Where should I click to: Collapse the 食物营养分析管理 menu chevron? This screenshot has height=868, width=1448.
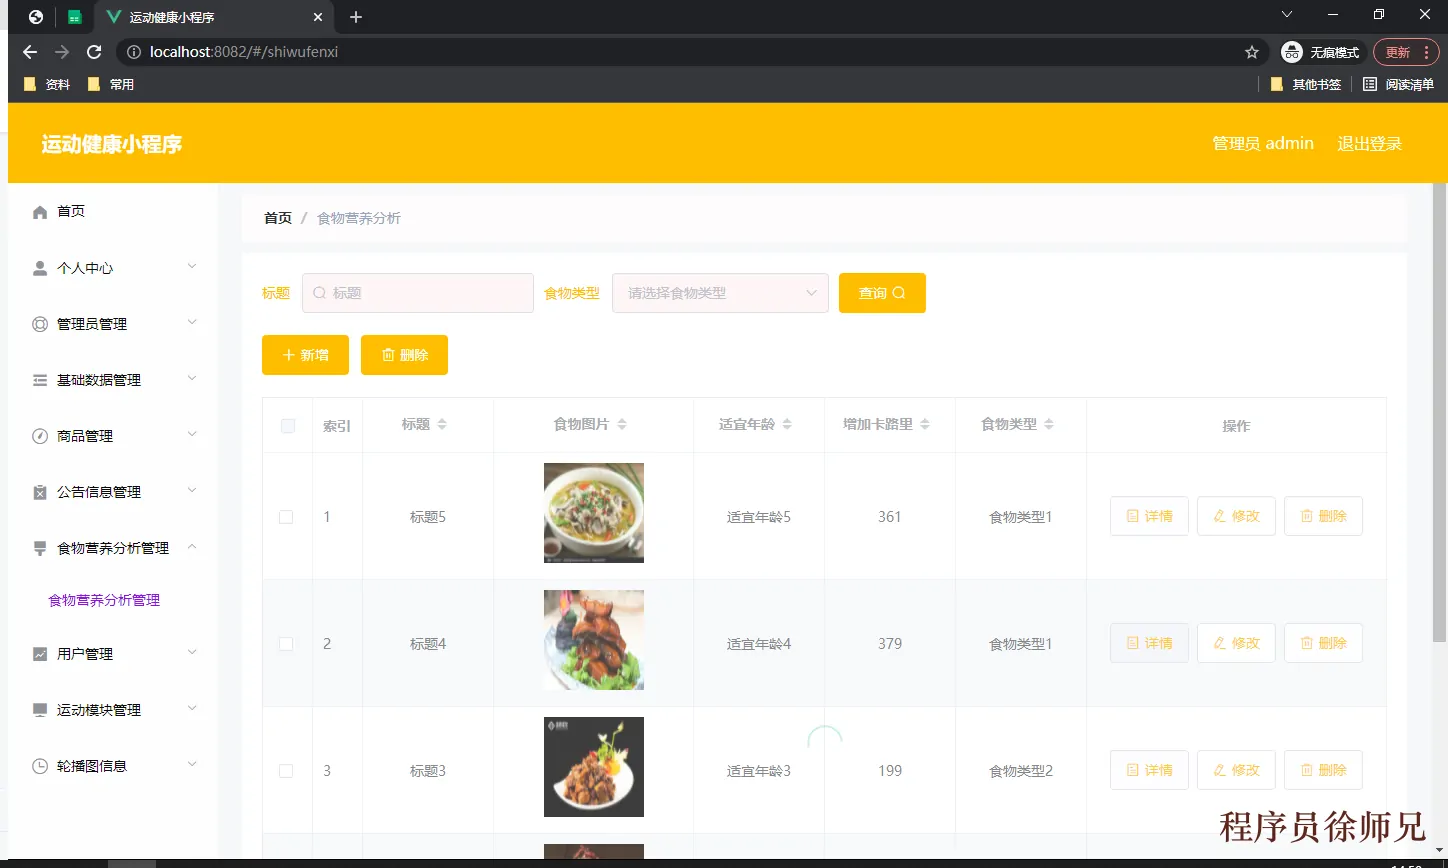pyautogui.click(x=192, y=546)
